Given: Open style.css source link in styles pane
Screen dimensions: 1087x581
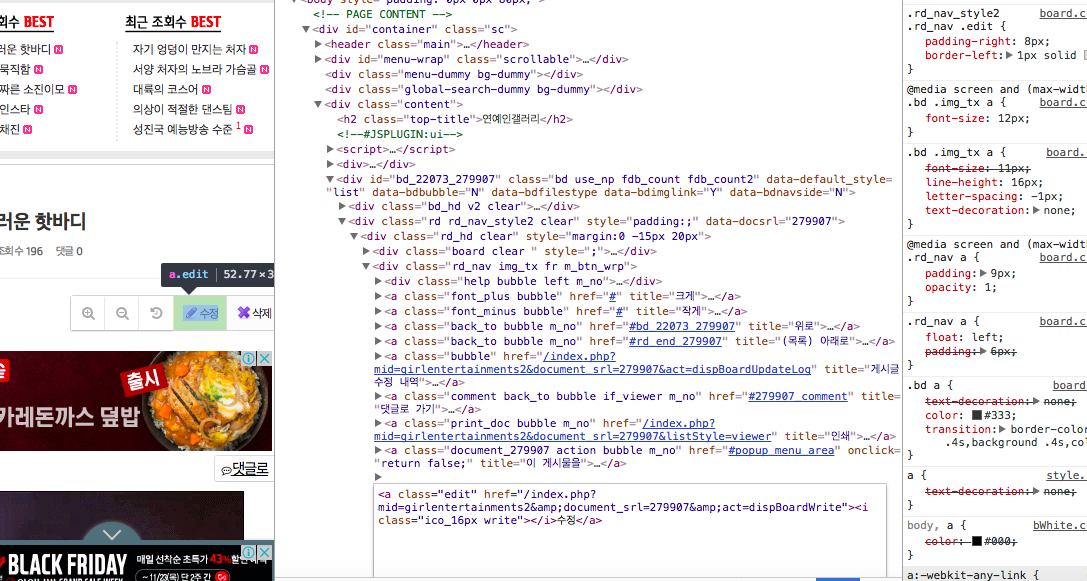Looking at the screenshot, I should point(1064,476).
